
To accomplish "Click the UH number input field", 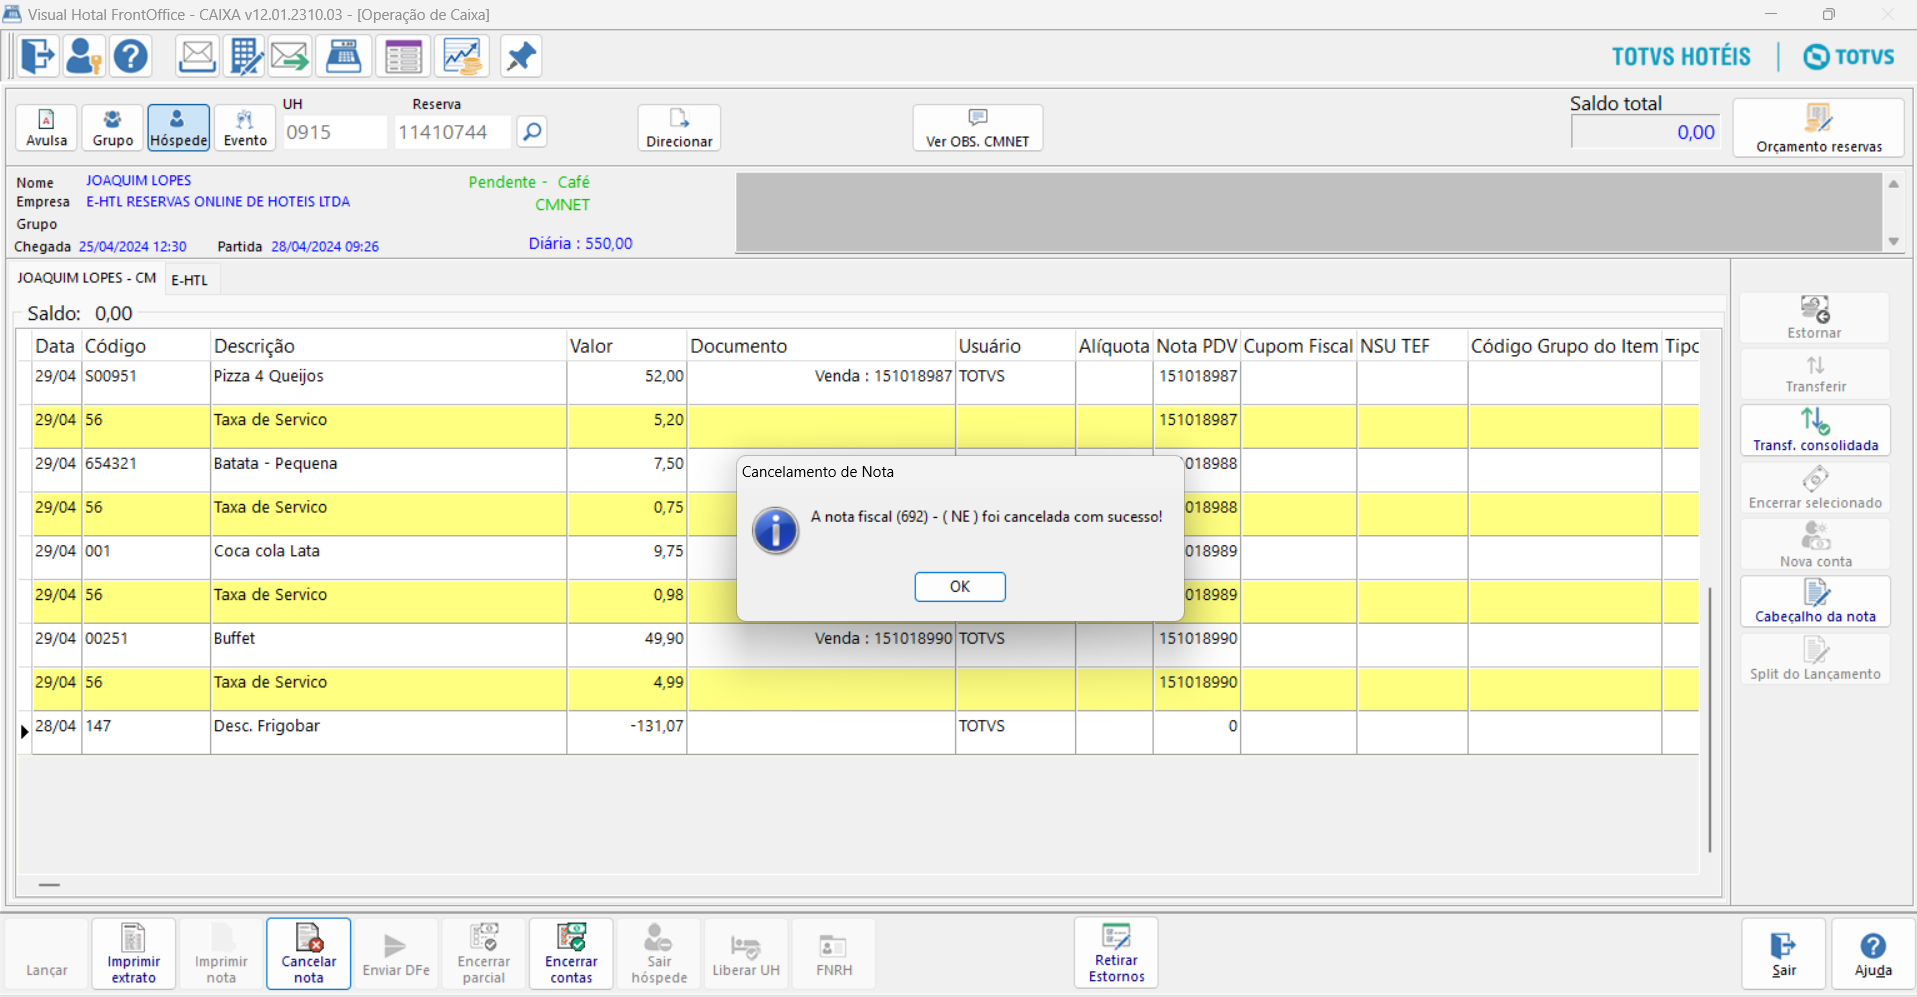I will point(334,132).
